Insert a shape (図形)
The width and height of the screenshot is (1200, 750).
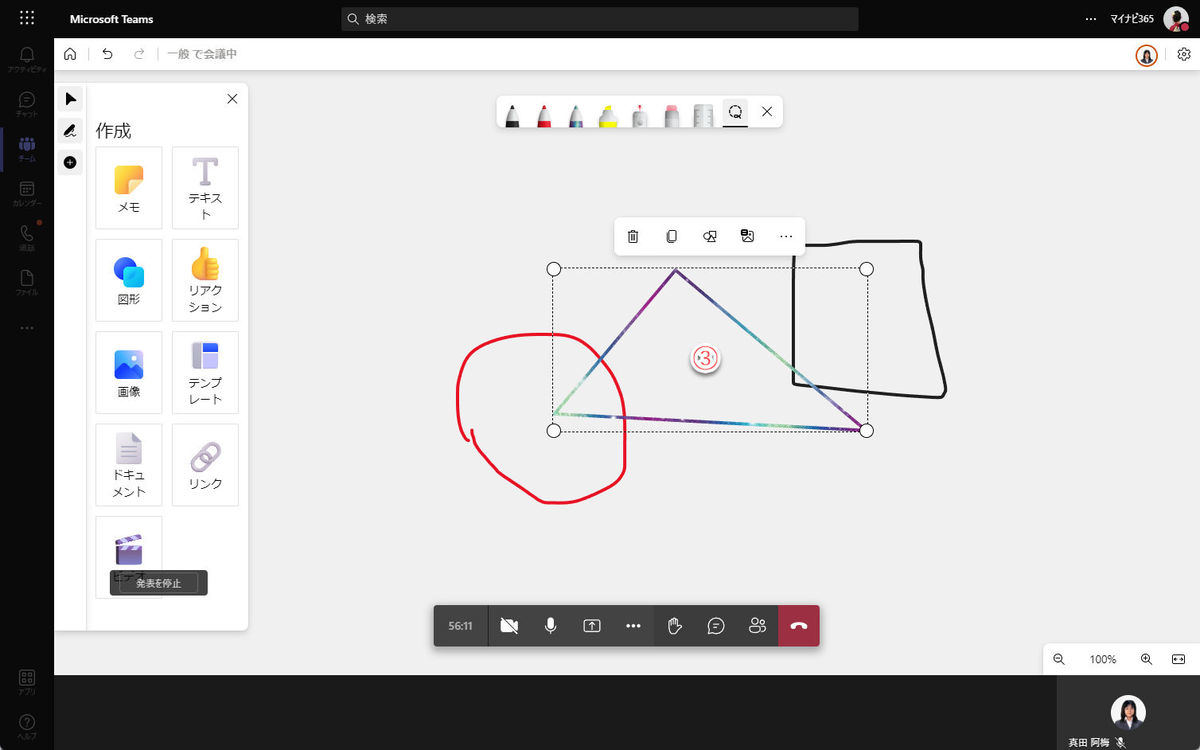[129, 280]
